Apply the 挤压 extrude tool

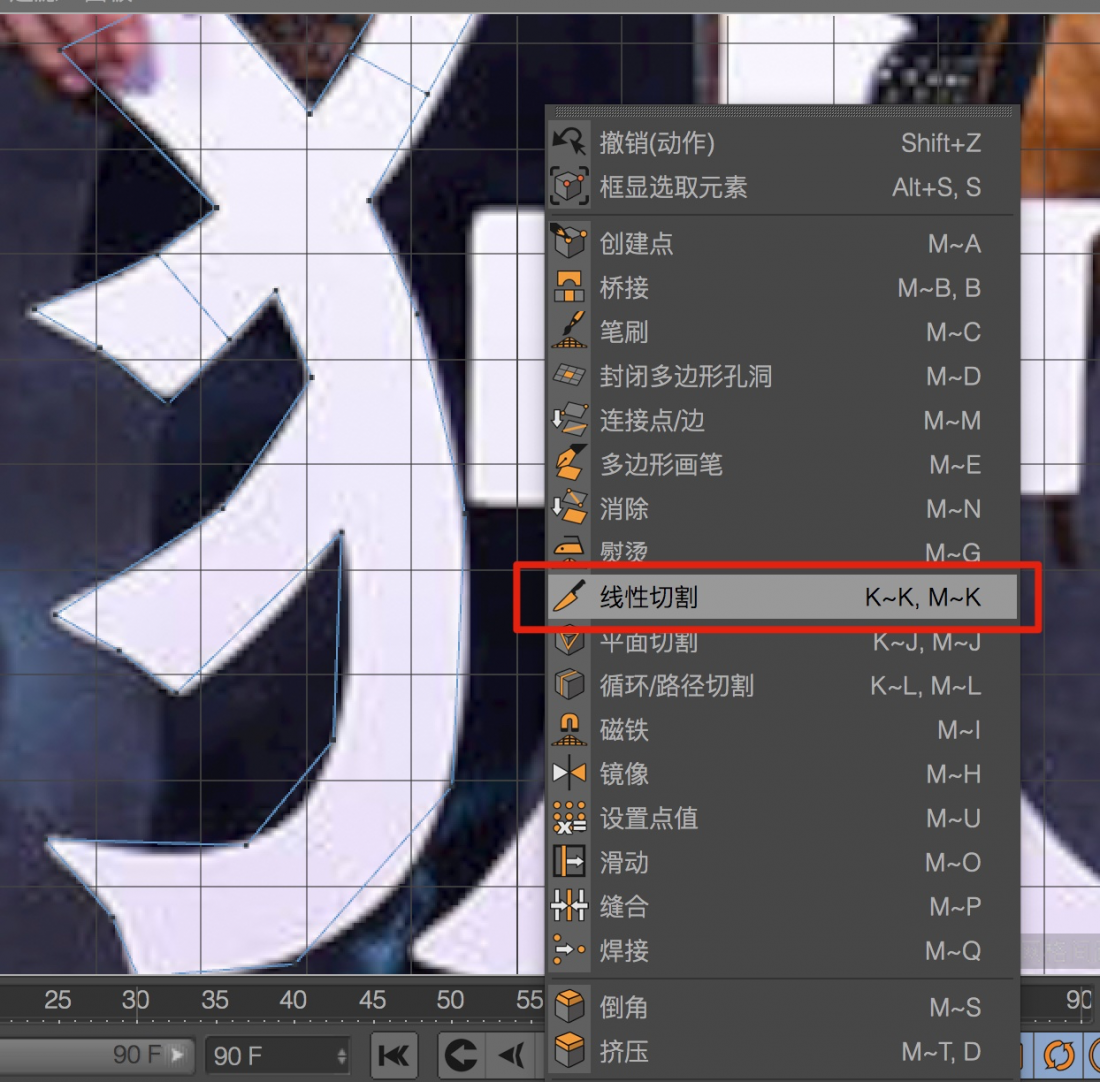[x=624, y=1052]
